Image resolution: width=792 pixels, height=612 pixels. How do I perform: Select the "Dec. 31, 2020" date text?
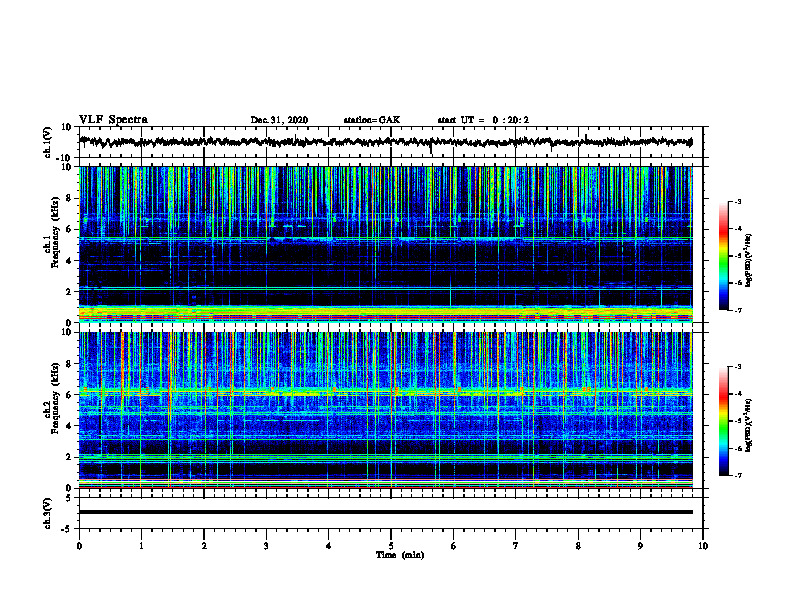click(279, 120)
